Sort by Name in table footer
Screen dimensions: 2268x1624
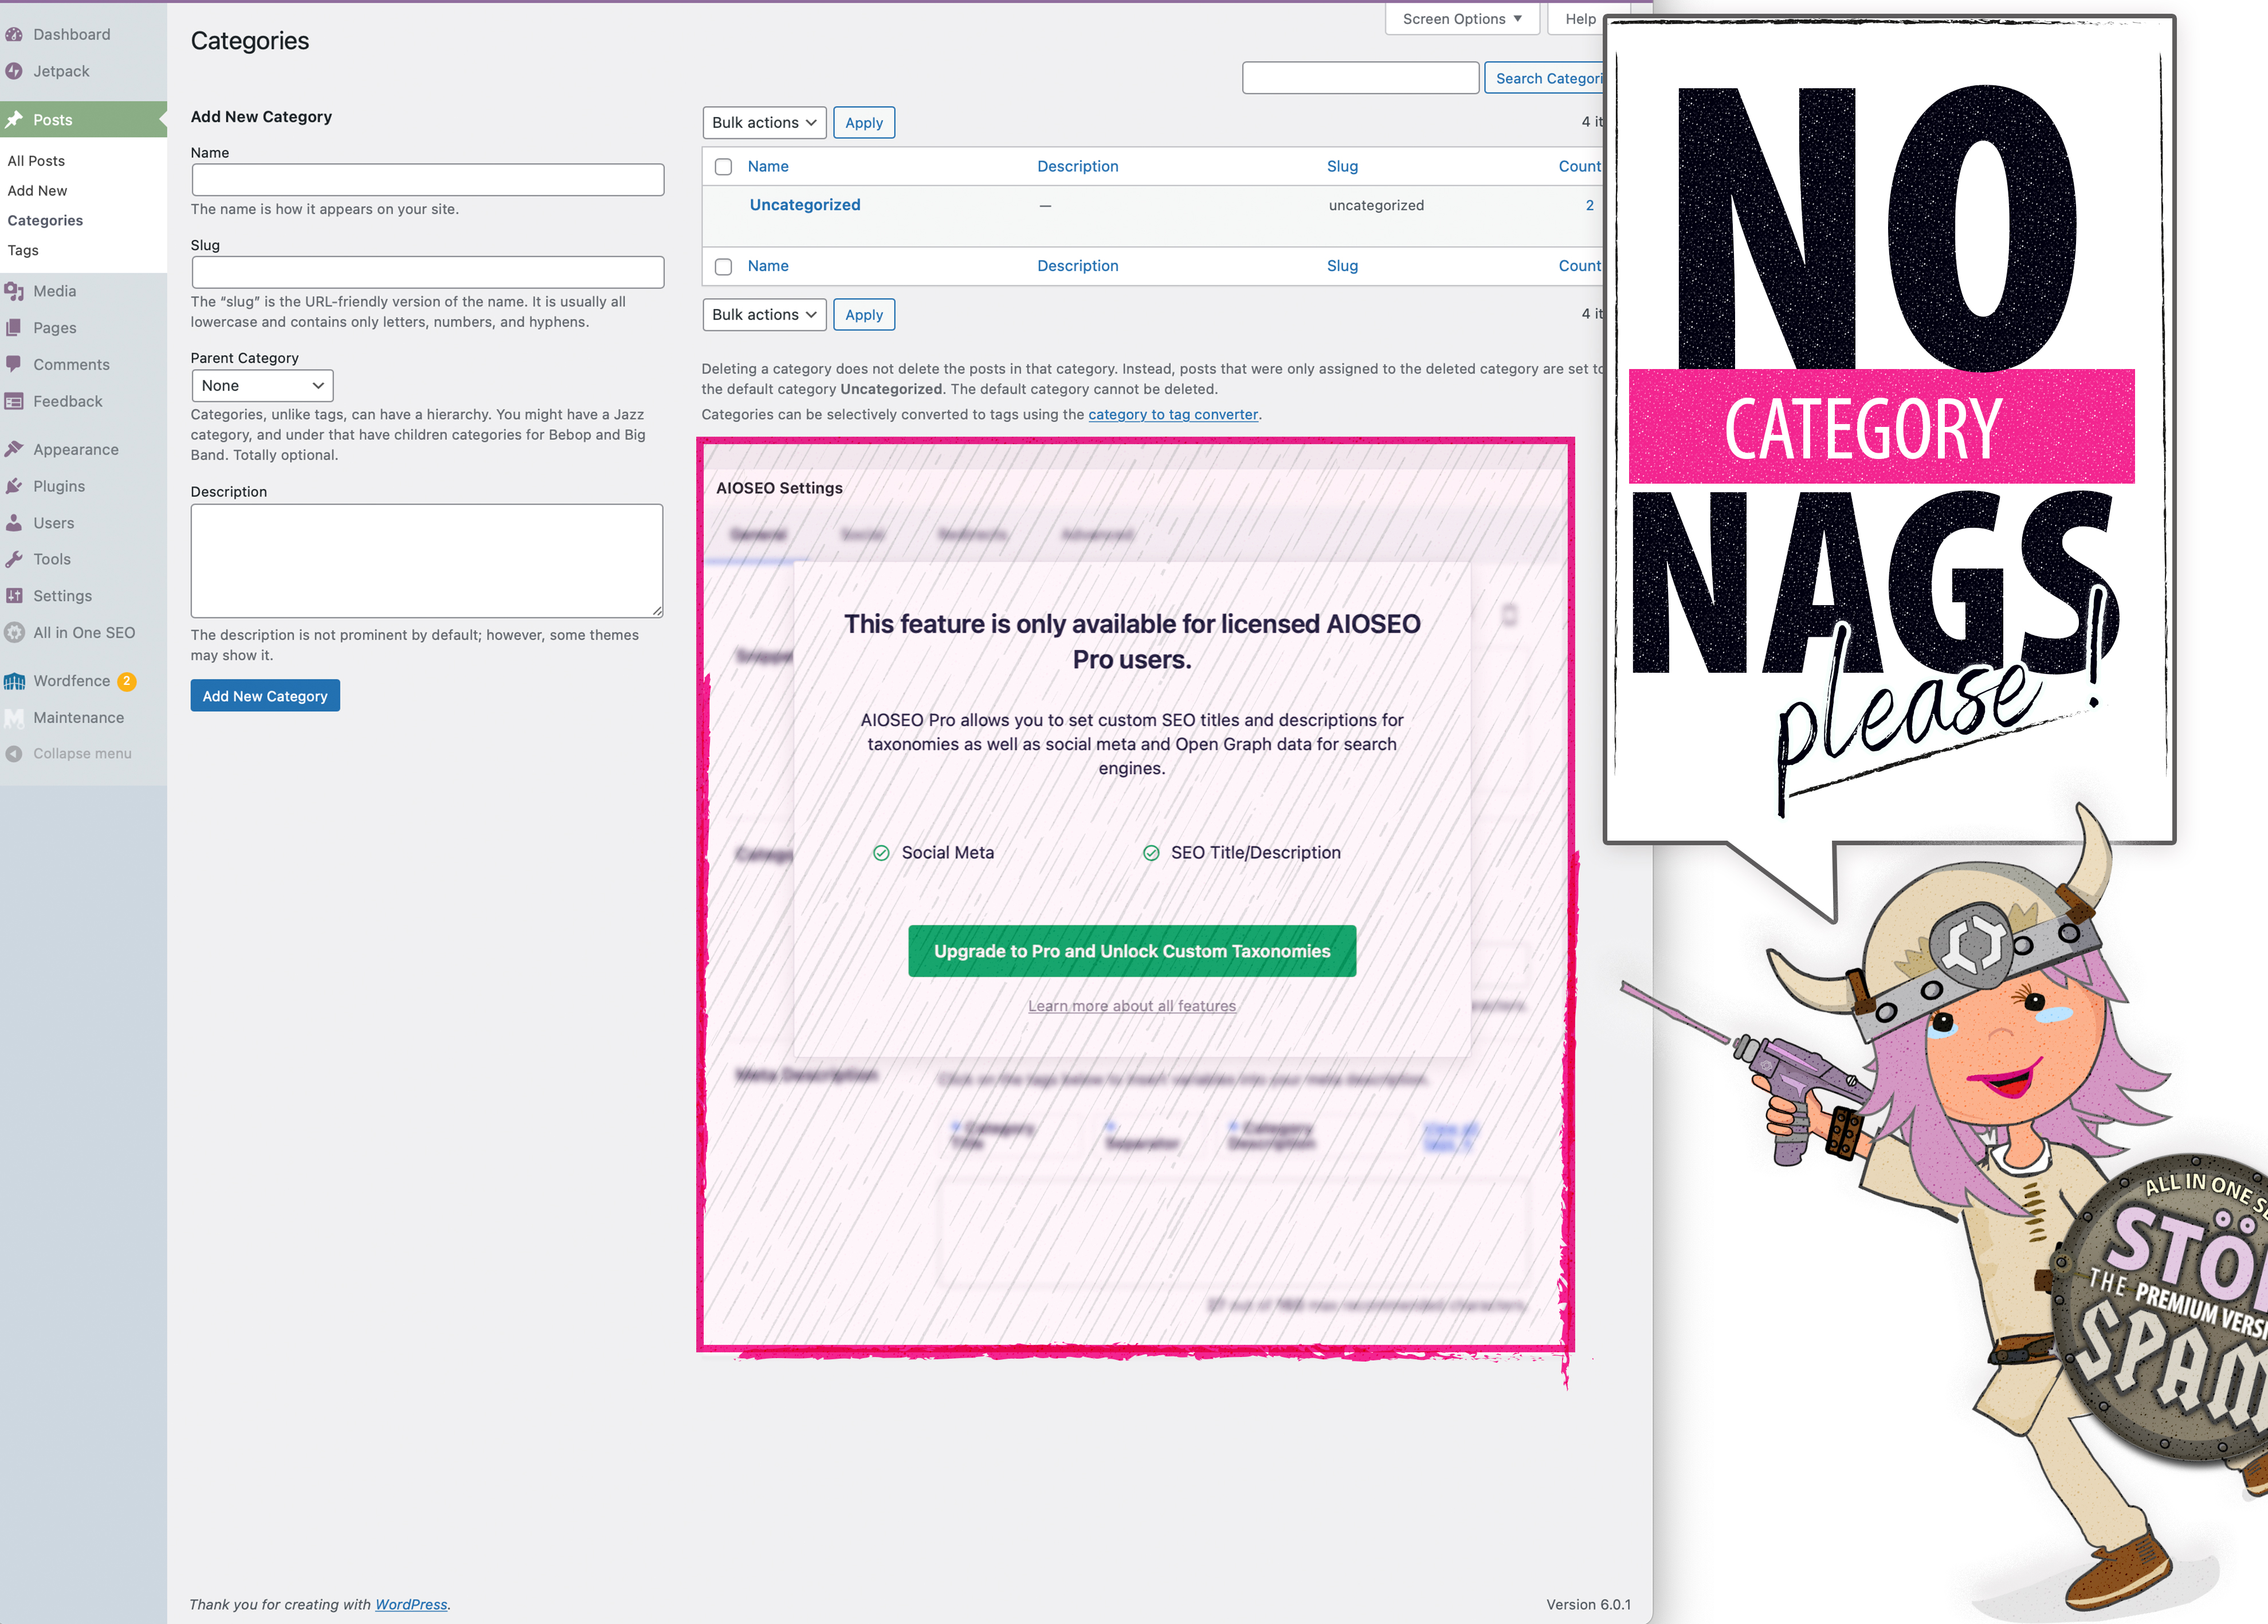click(768, 266)
